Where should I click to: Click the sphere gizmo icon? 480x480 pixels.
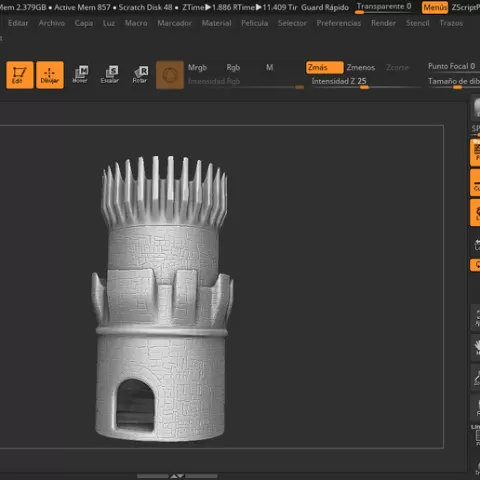pos(170,75)
